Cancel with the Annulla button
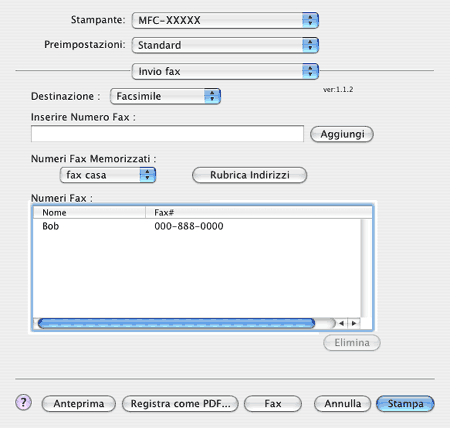 click(x=342, y=404)
